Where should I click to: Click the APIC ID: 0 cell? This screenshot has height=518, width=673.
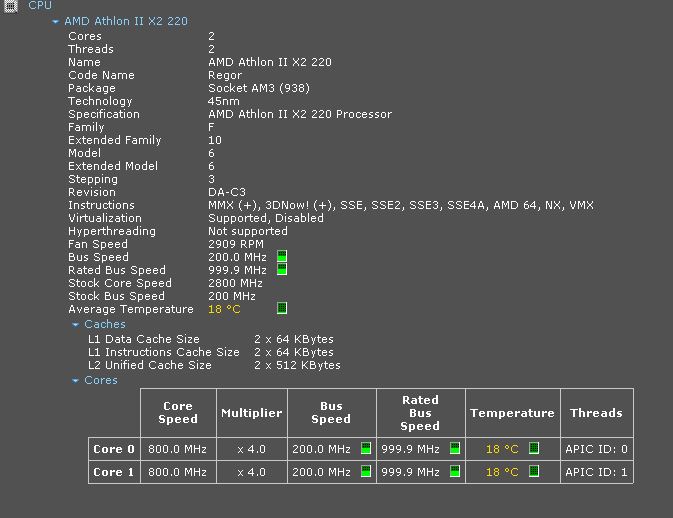[x=597, y=449]
